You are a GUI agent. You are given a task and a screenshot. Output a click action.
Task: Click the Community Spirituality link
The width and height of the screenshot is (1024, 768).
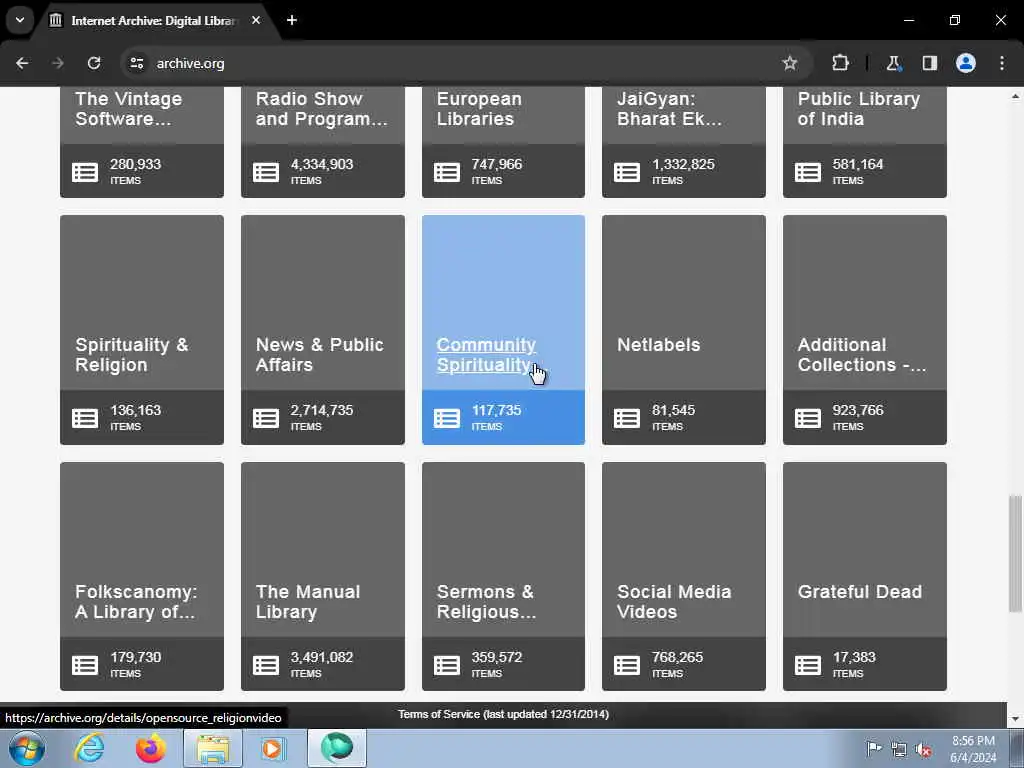coord(486,355)
